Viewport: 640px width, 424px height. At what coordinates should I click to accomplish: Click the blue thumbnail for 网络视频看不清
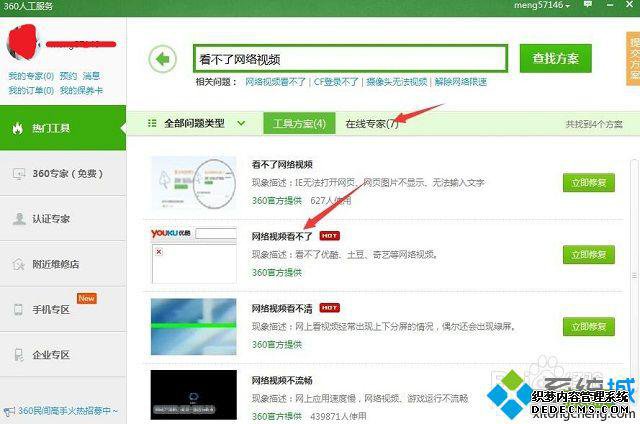[x=193, y=326]
